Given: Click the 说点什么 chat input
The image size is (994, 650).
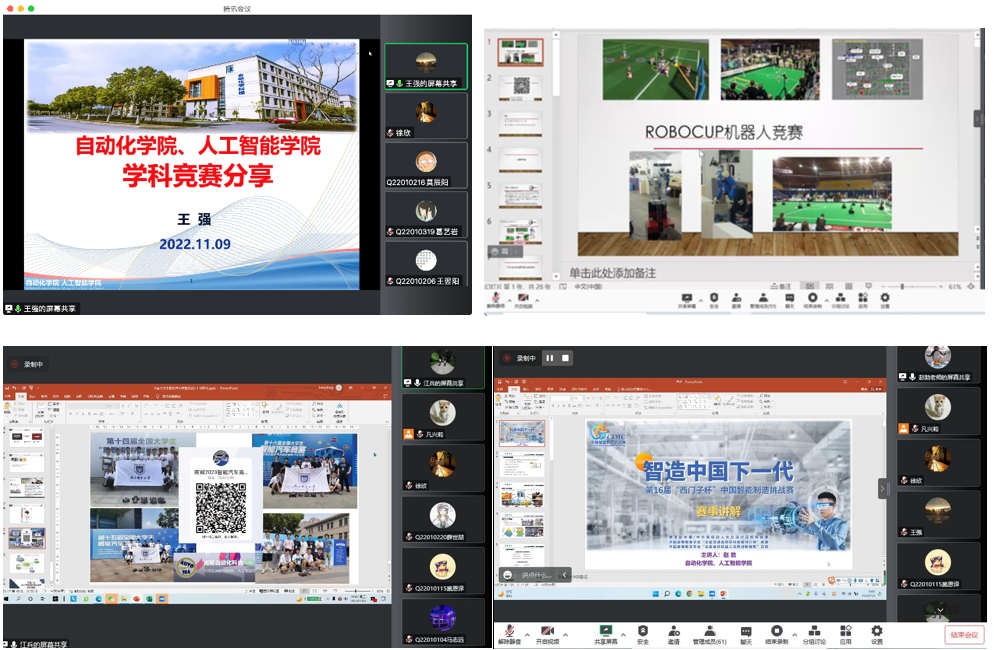Looking at the screenshot, I should [x=536, y=575].
